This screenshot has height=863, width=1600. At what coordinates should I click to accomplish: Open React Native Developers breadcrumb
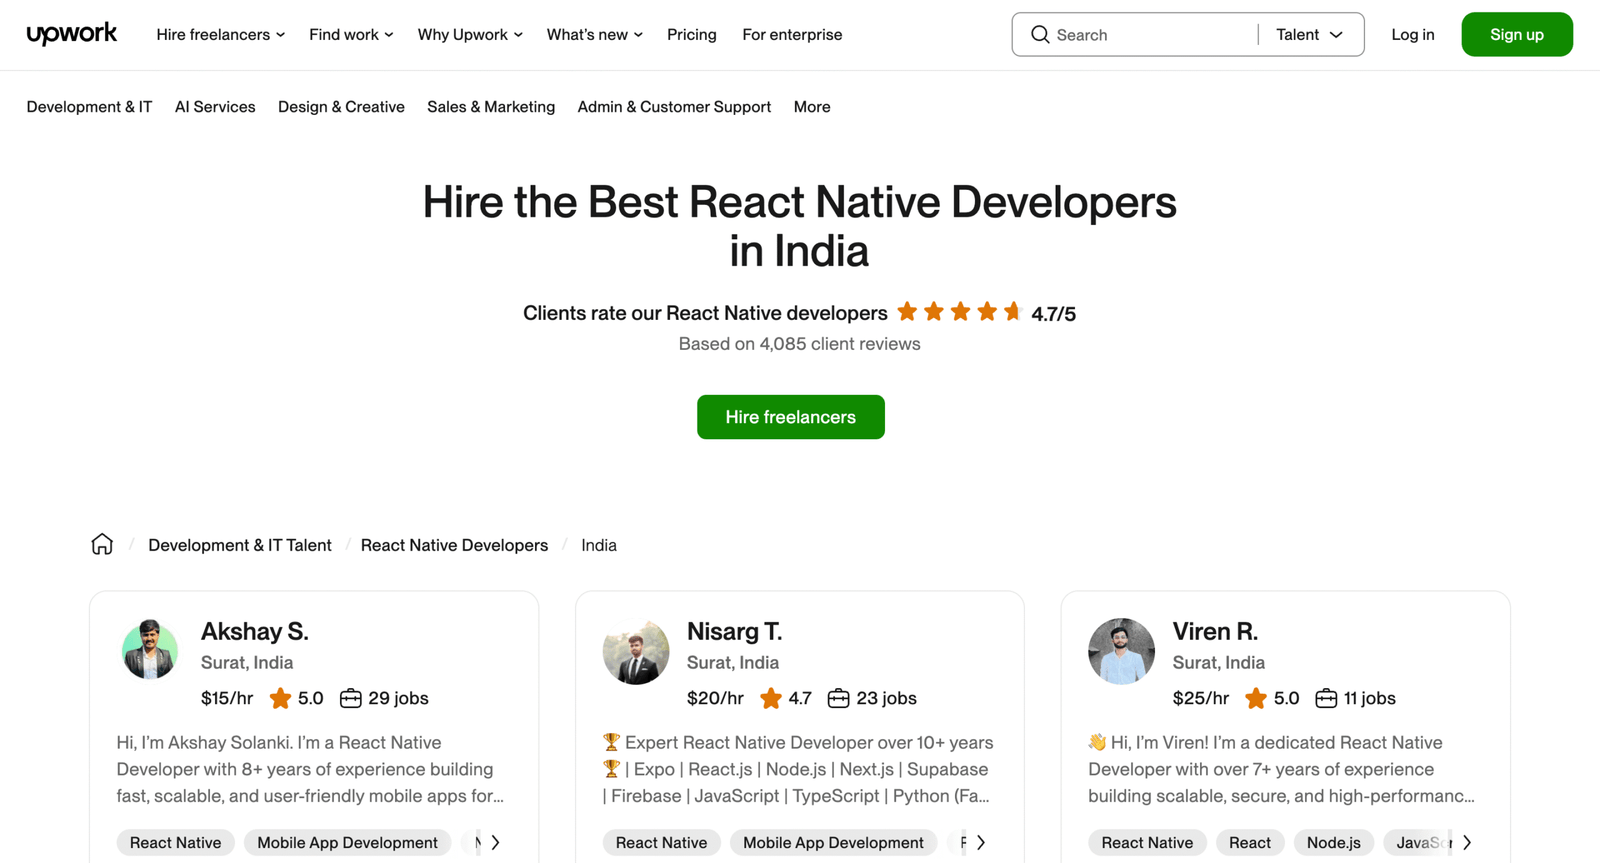tap(454, 545)
